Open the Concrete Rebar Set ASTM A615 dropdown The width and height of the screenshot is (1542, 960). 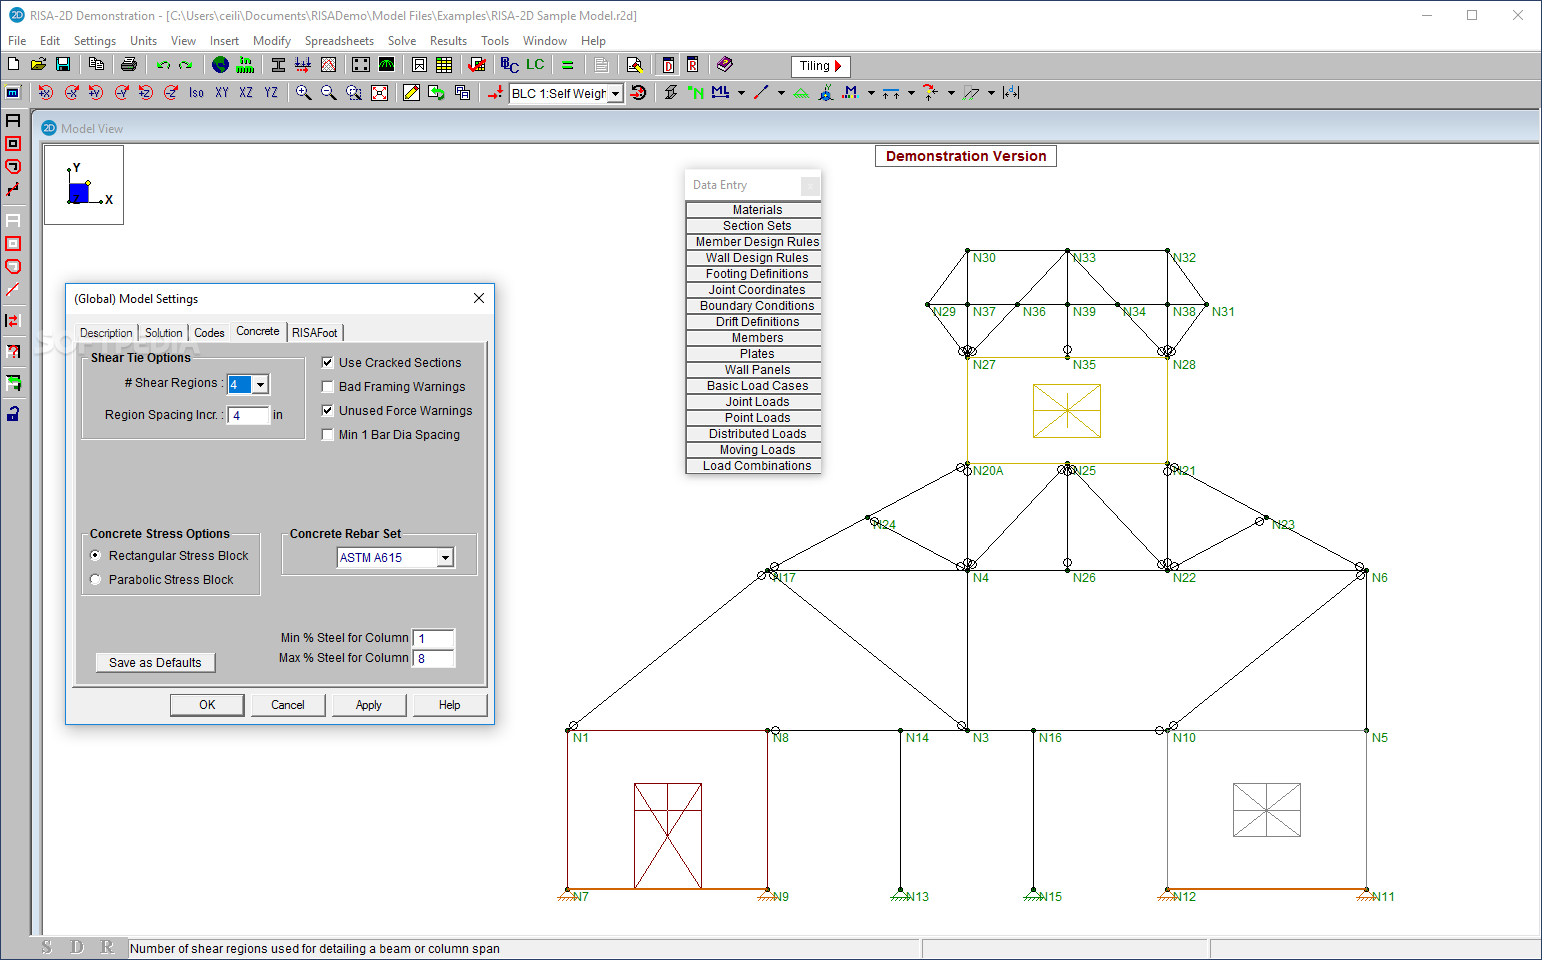click(x=446, y=557)
